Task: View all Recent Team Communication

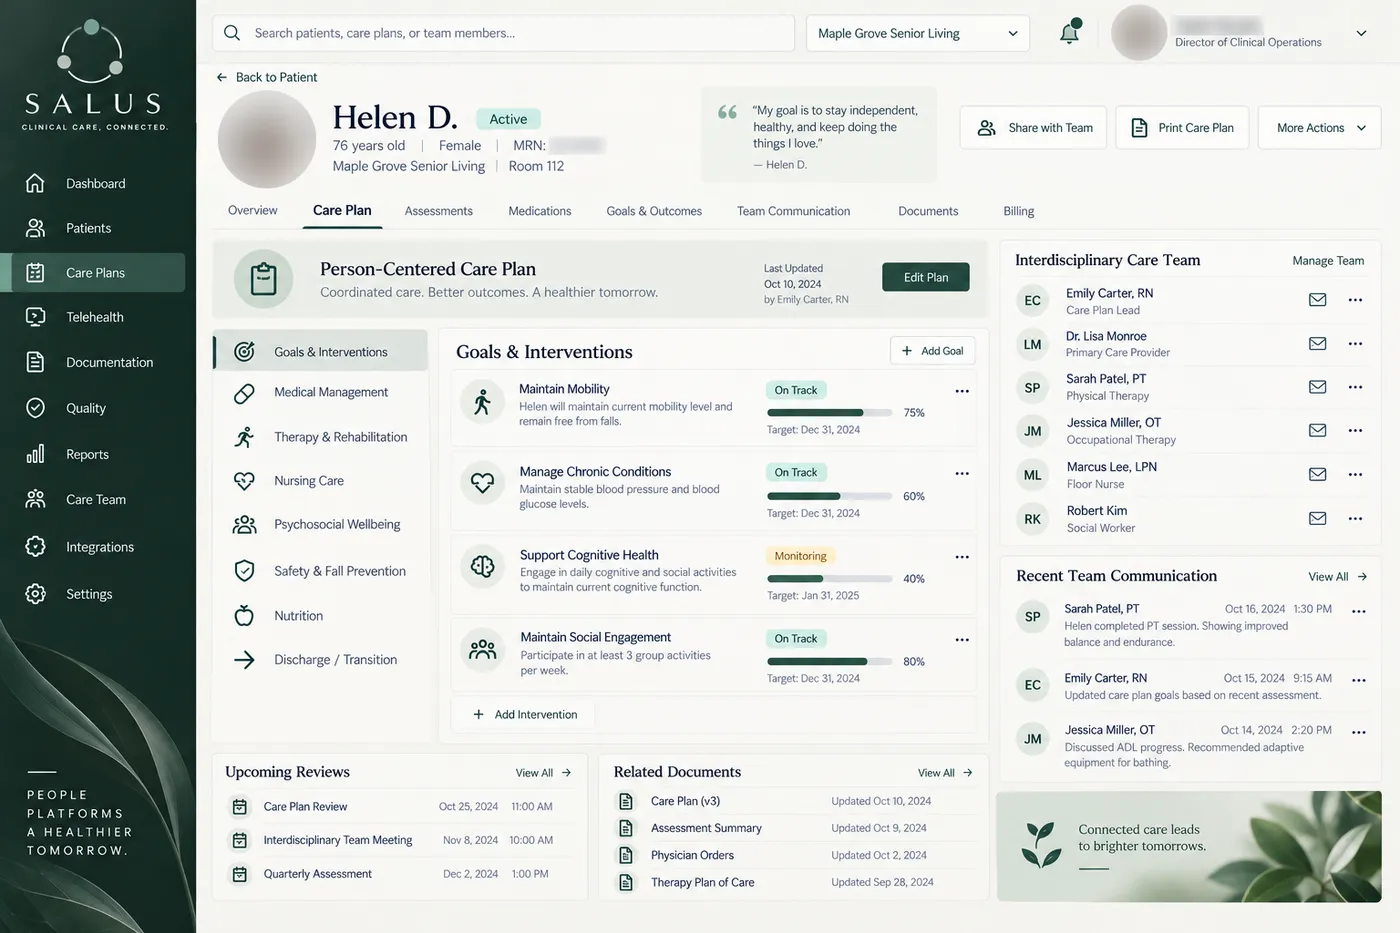Action: pos(1337,577)
